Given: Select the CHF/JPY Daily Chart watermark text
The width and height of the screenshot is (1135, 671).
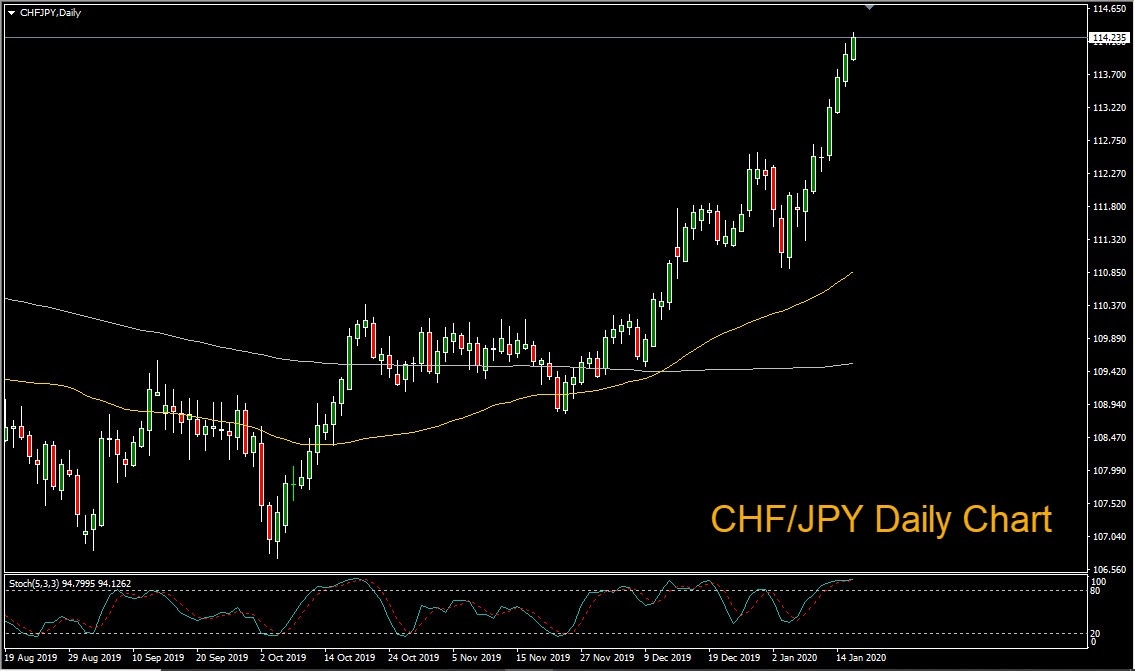Looking at the screenshot, I should tap(880, 519).
